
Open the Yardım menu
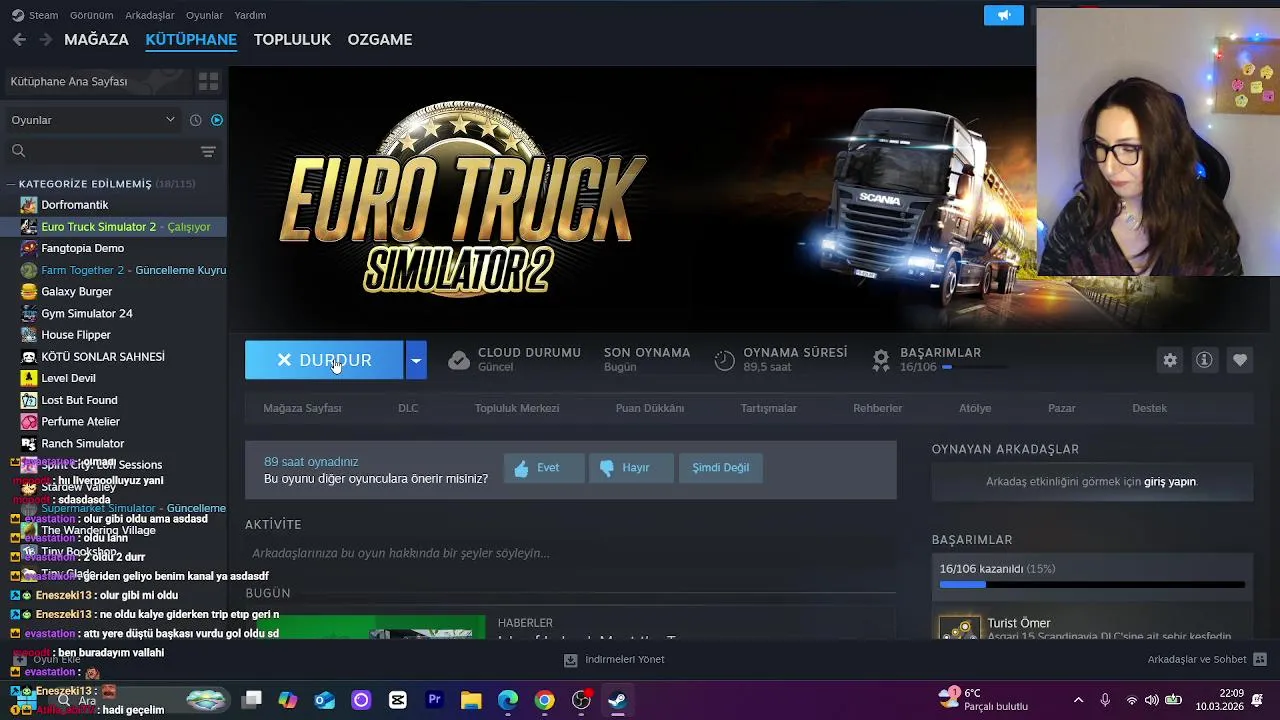coord(250,15)
